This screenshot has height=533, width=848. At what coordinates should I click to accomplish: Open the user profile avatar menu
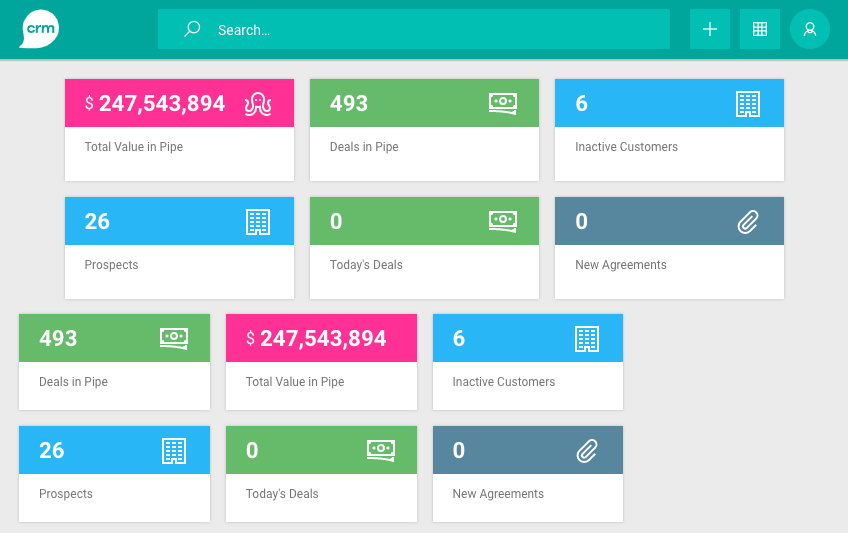tap(810, 29)
